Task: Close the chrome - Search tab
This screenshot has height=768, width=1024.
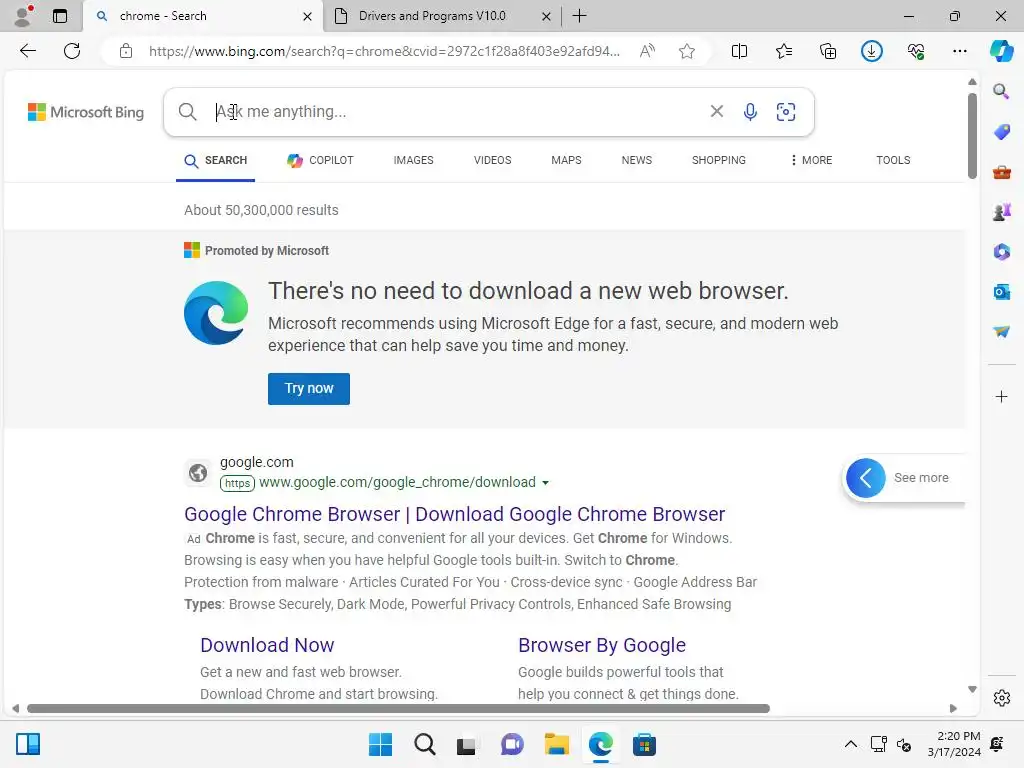Action: (307, 16)
